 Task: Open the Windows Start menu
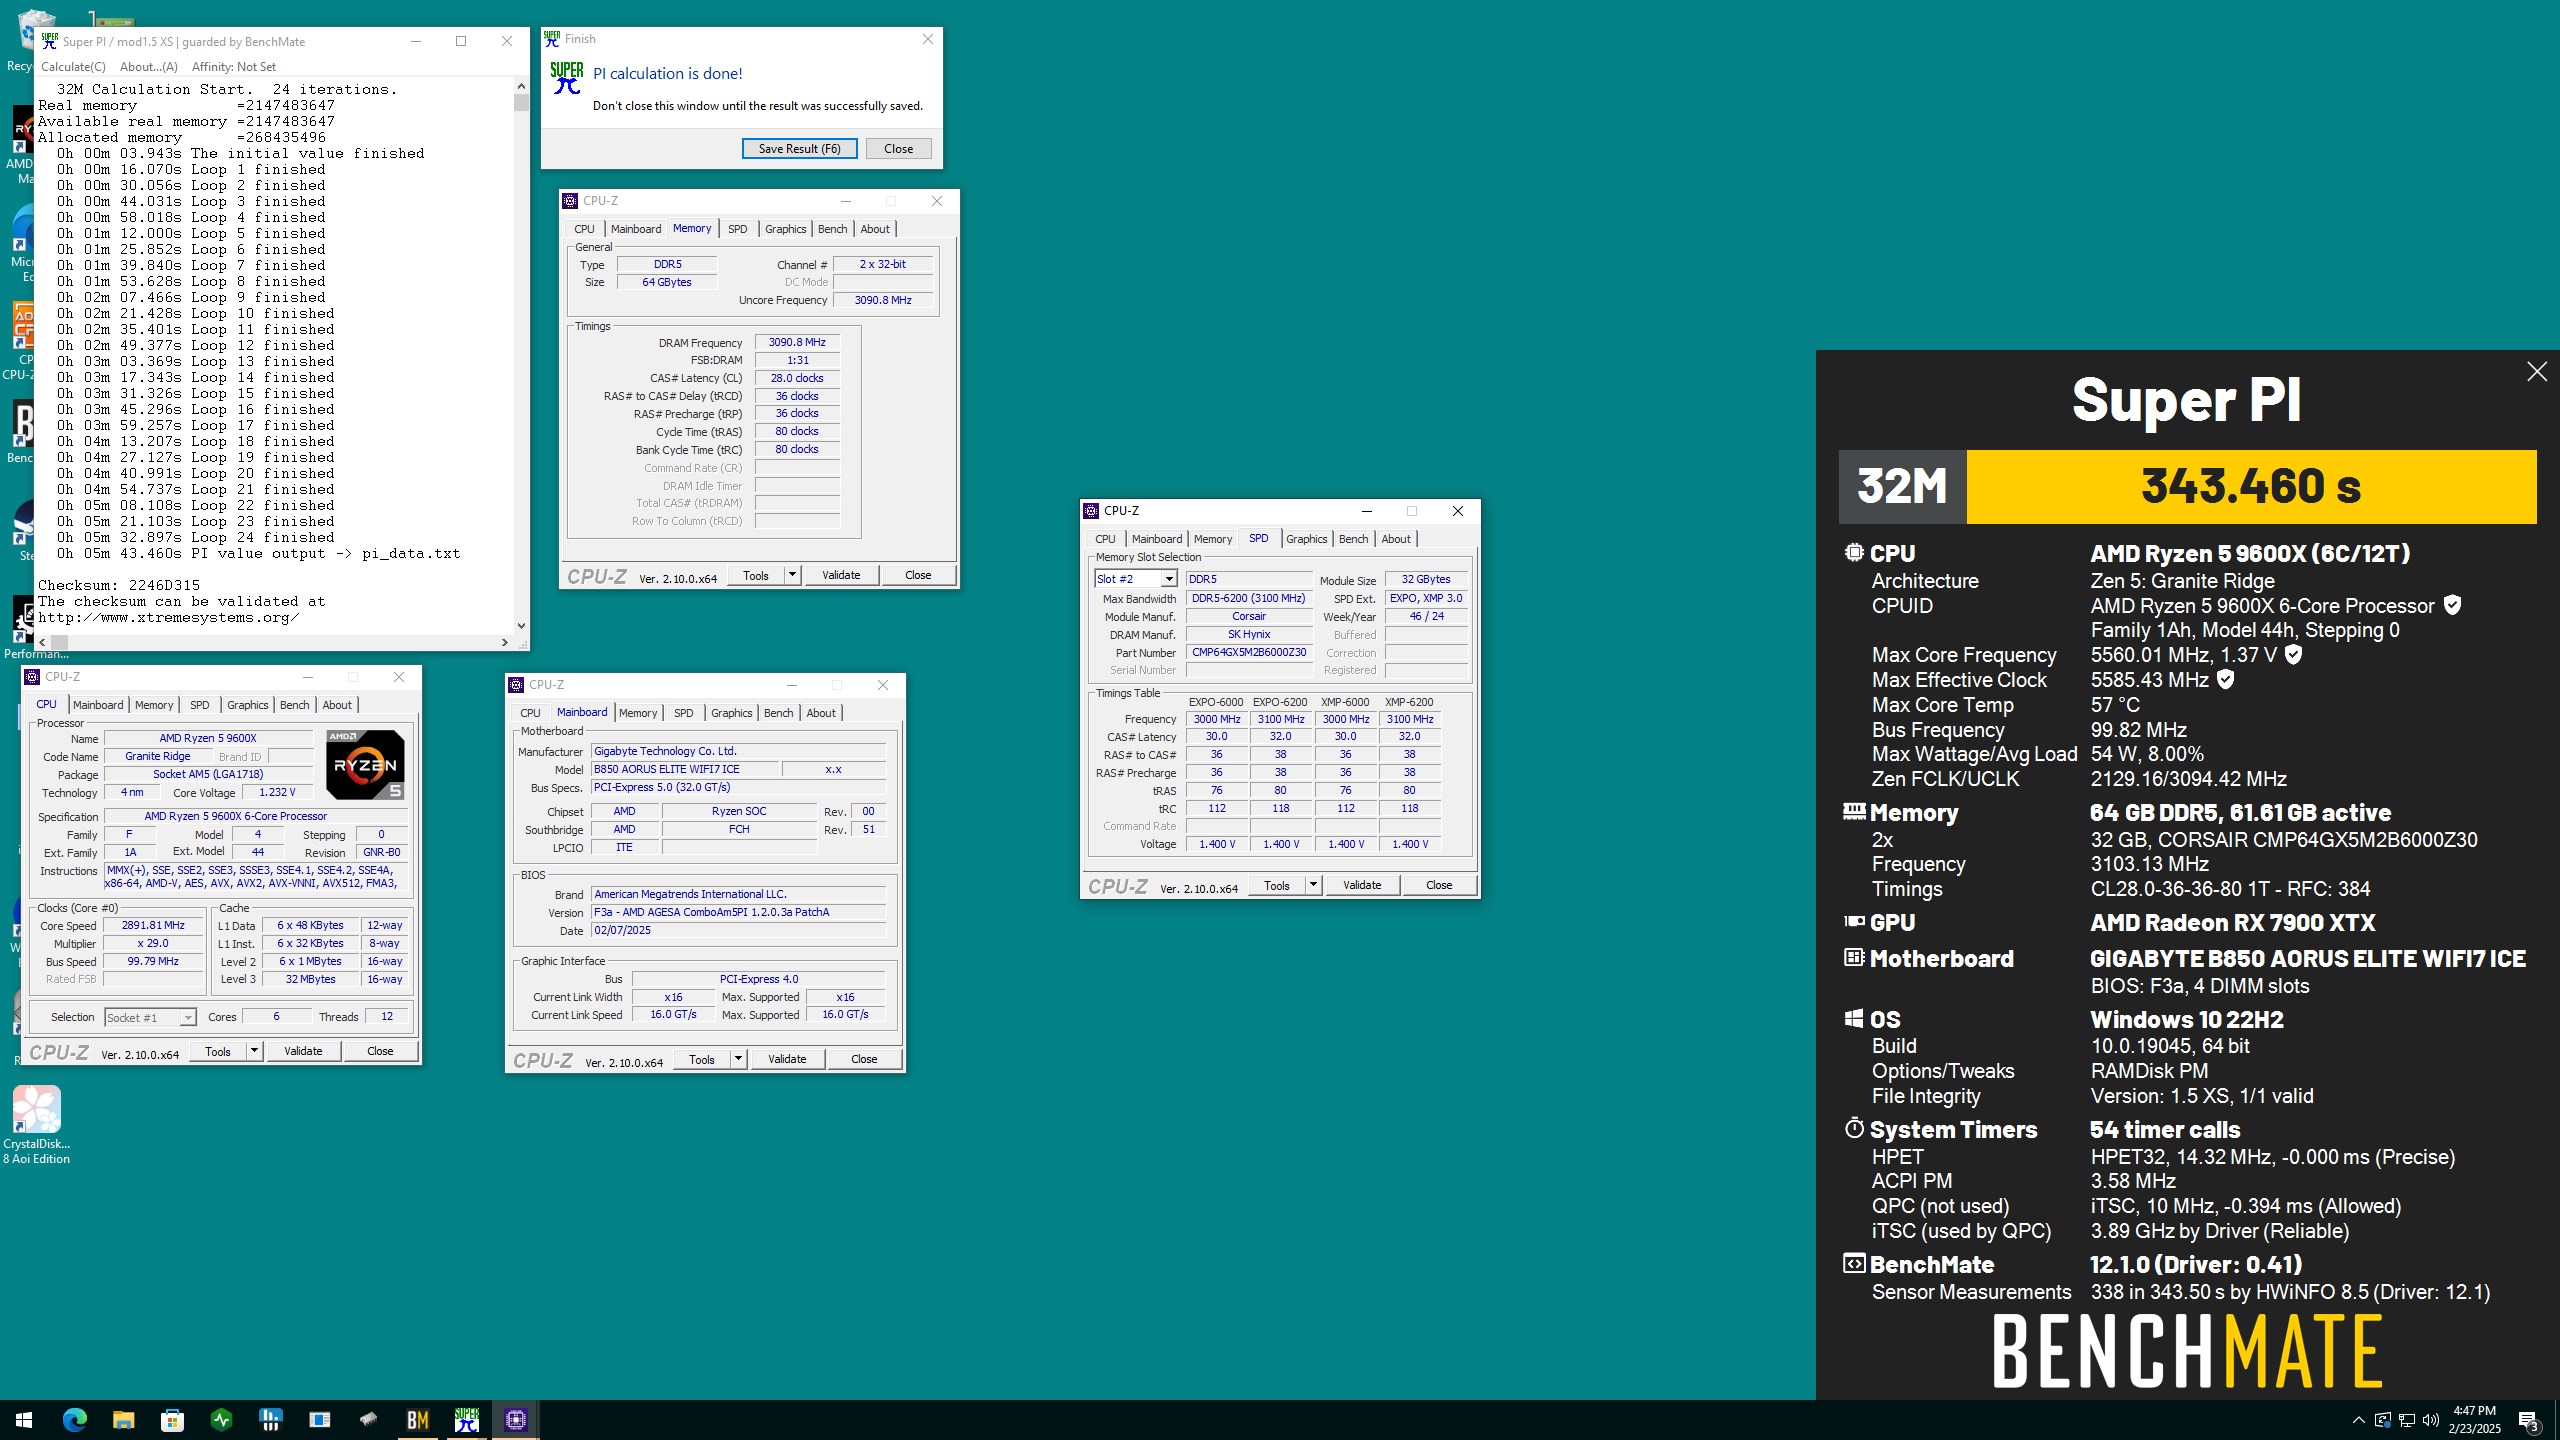tap(24, 1419)
